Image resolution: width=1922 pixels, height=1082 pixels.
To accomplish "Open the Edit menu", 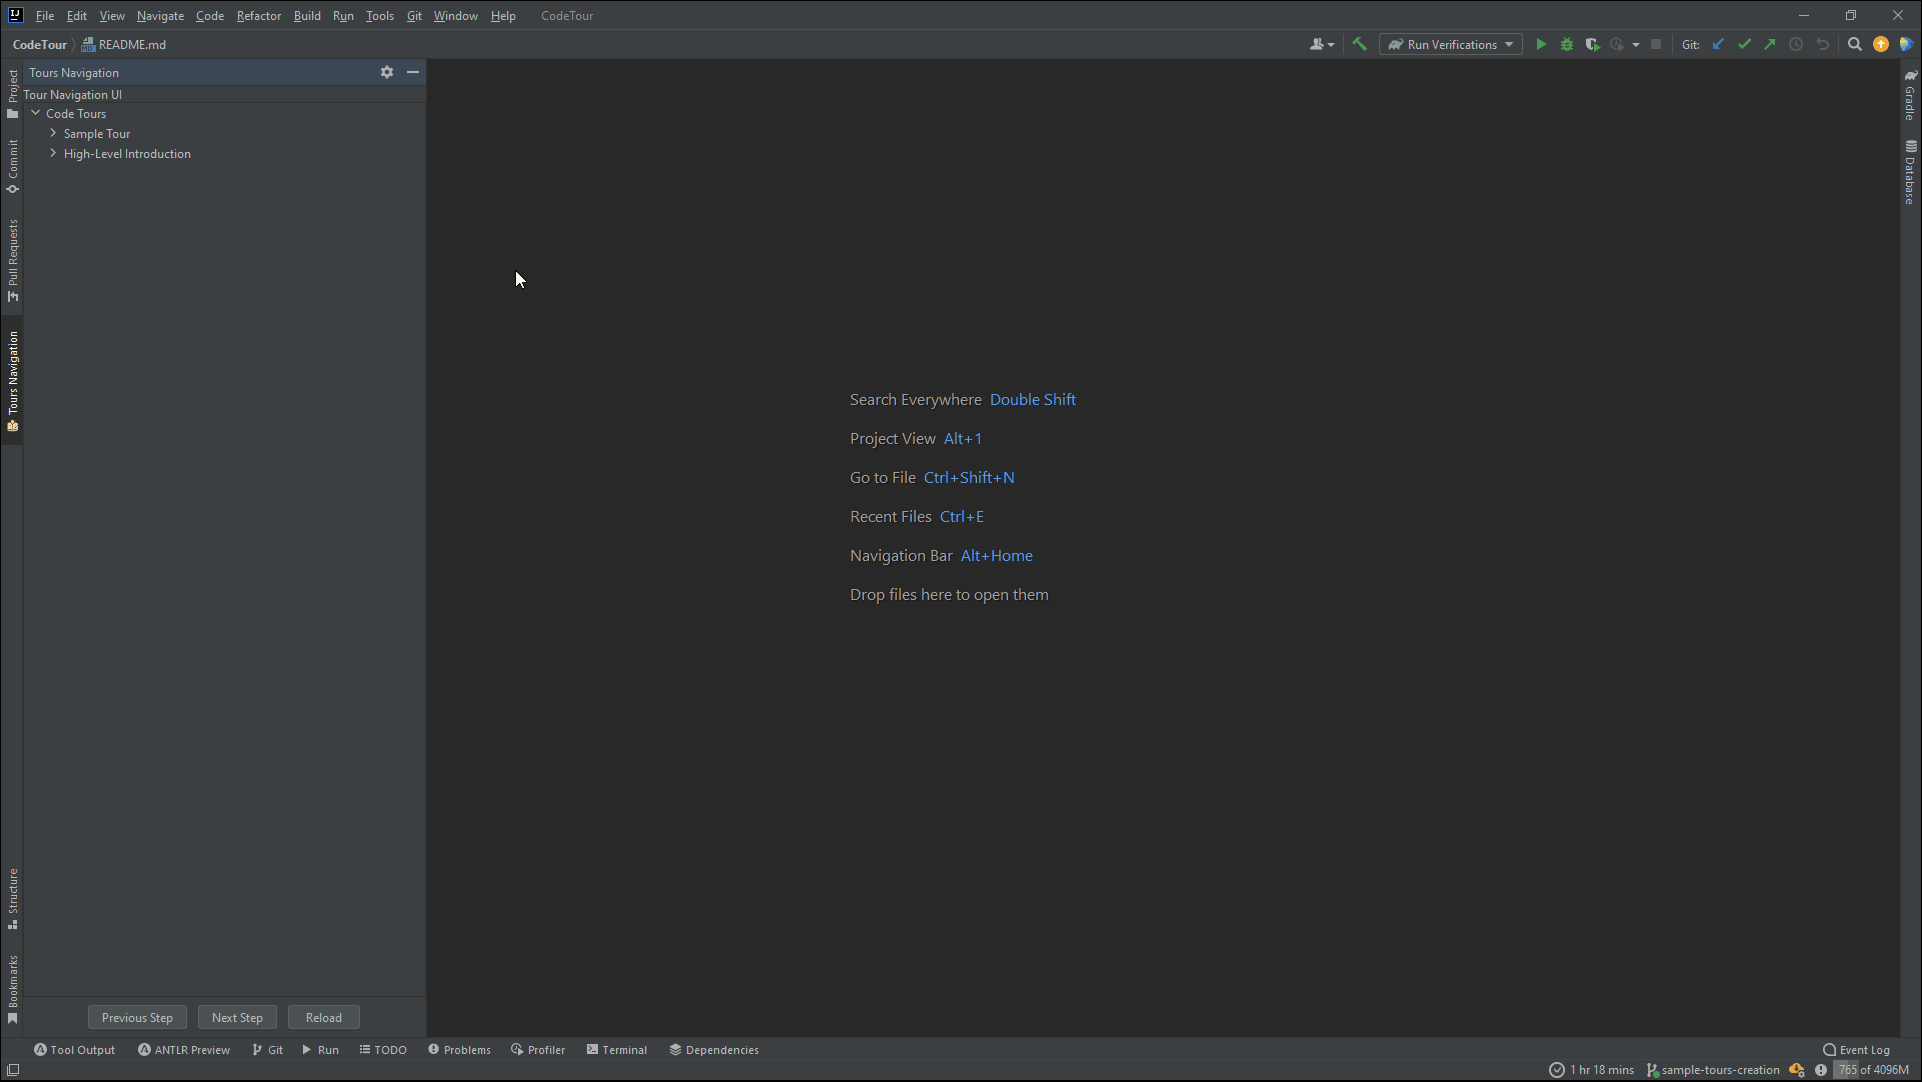I will [x=77, y=15].
